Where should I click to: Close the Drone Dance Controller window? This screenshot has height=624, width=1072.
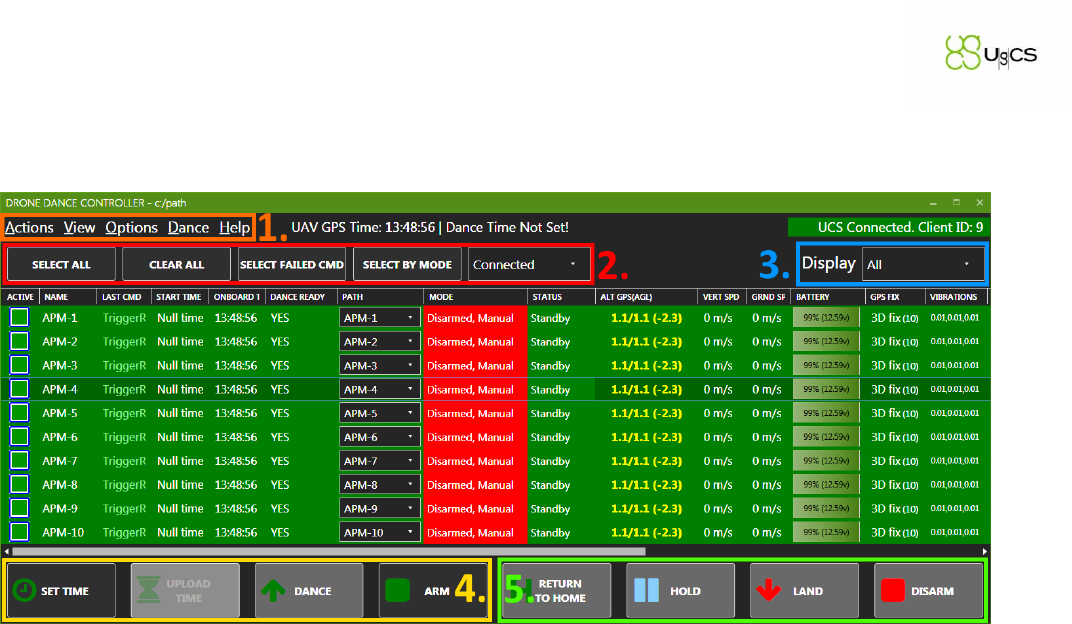(980, 202)
